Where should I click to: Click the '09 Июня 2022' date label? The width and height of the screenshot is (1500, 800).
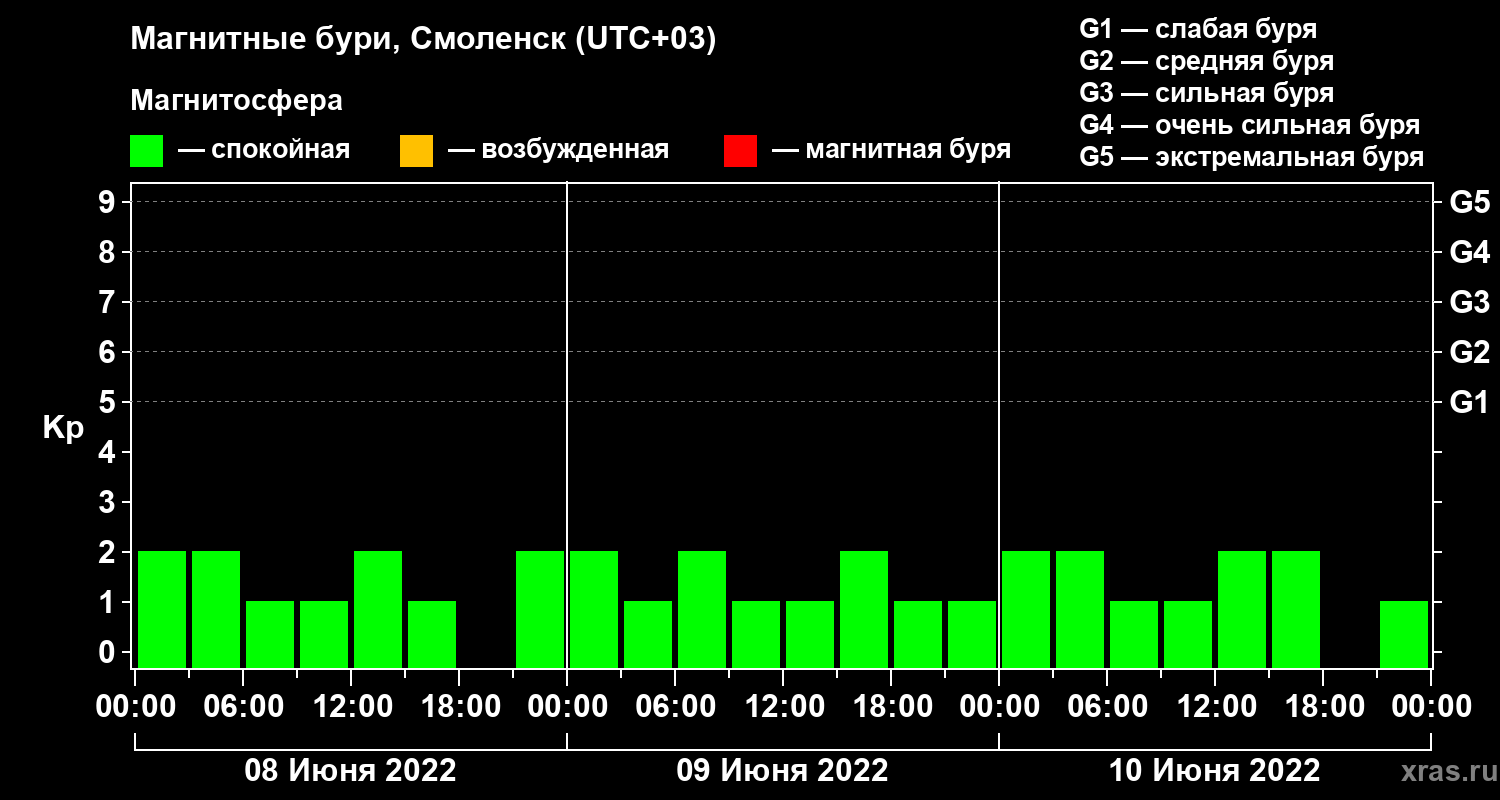coord(783,771)
